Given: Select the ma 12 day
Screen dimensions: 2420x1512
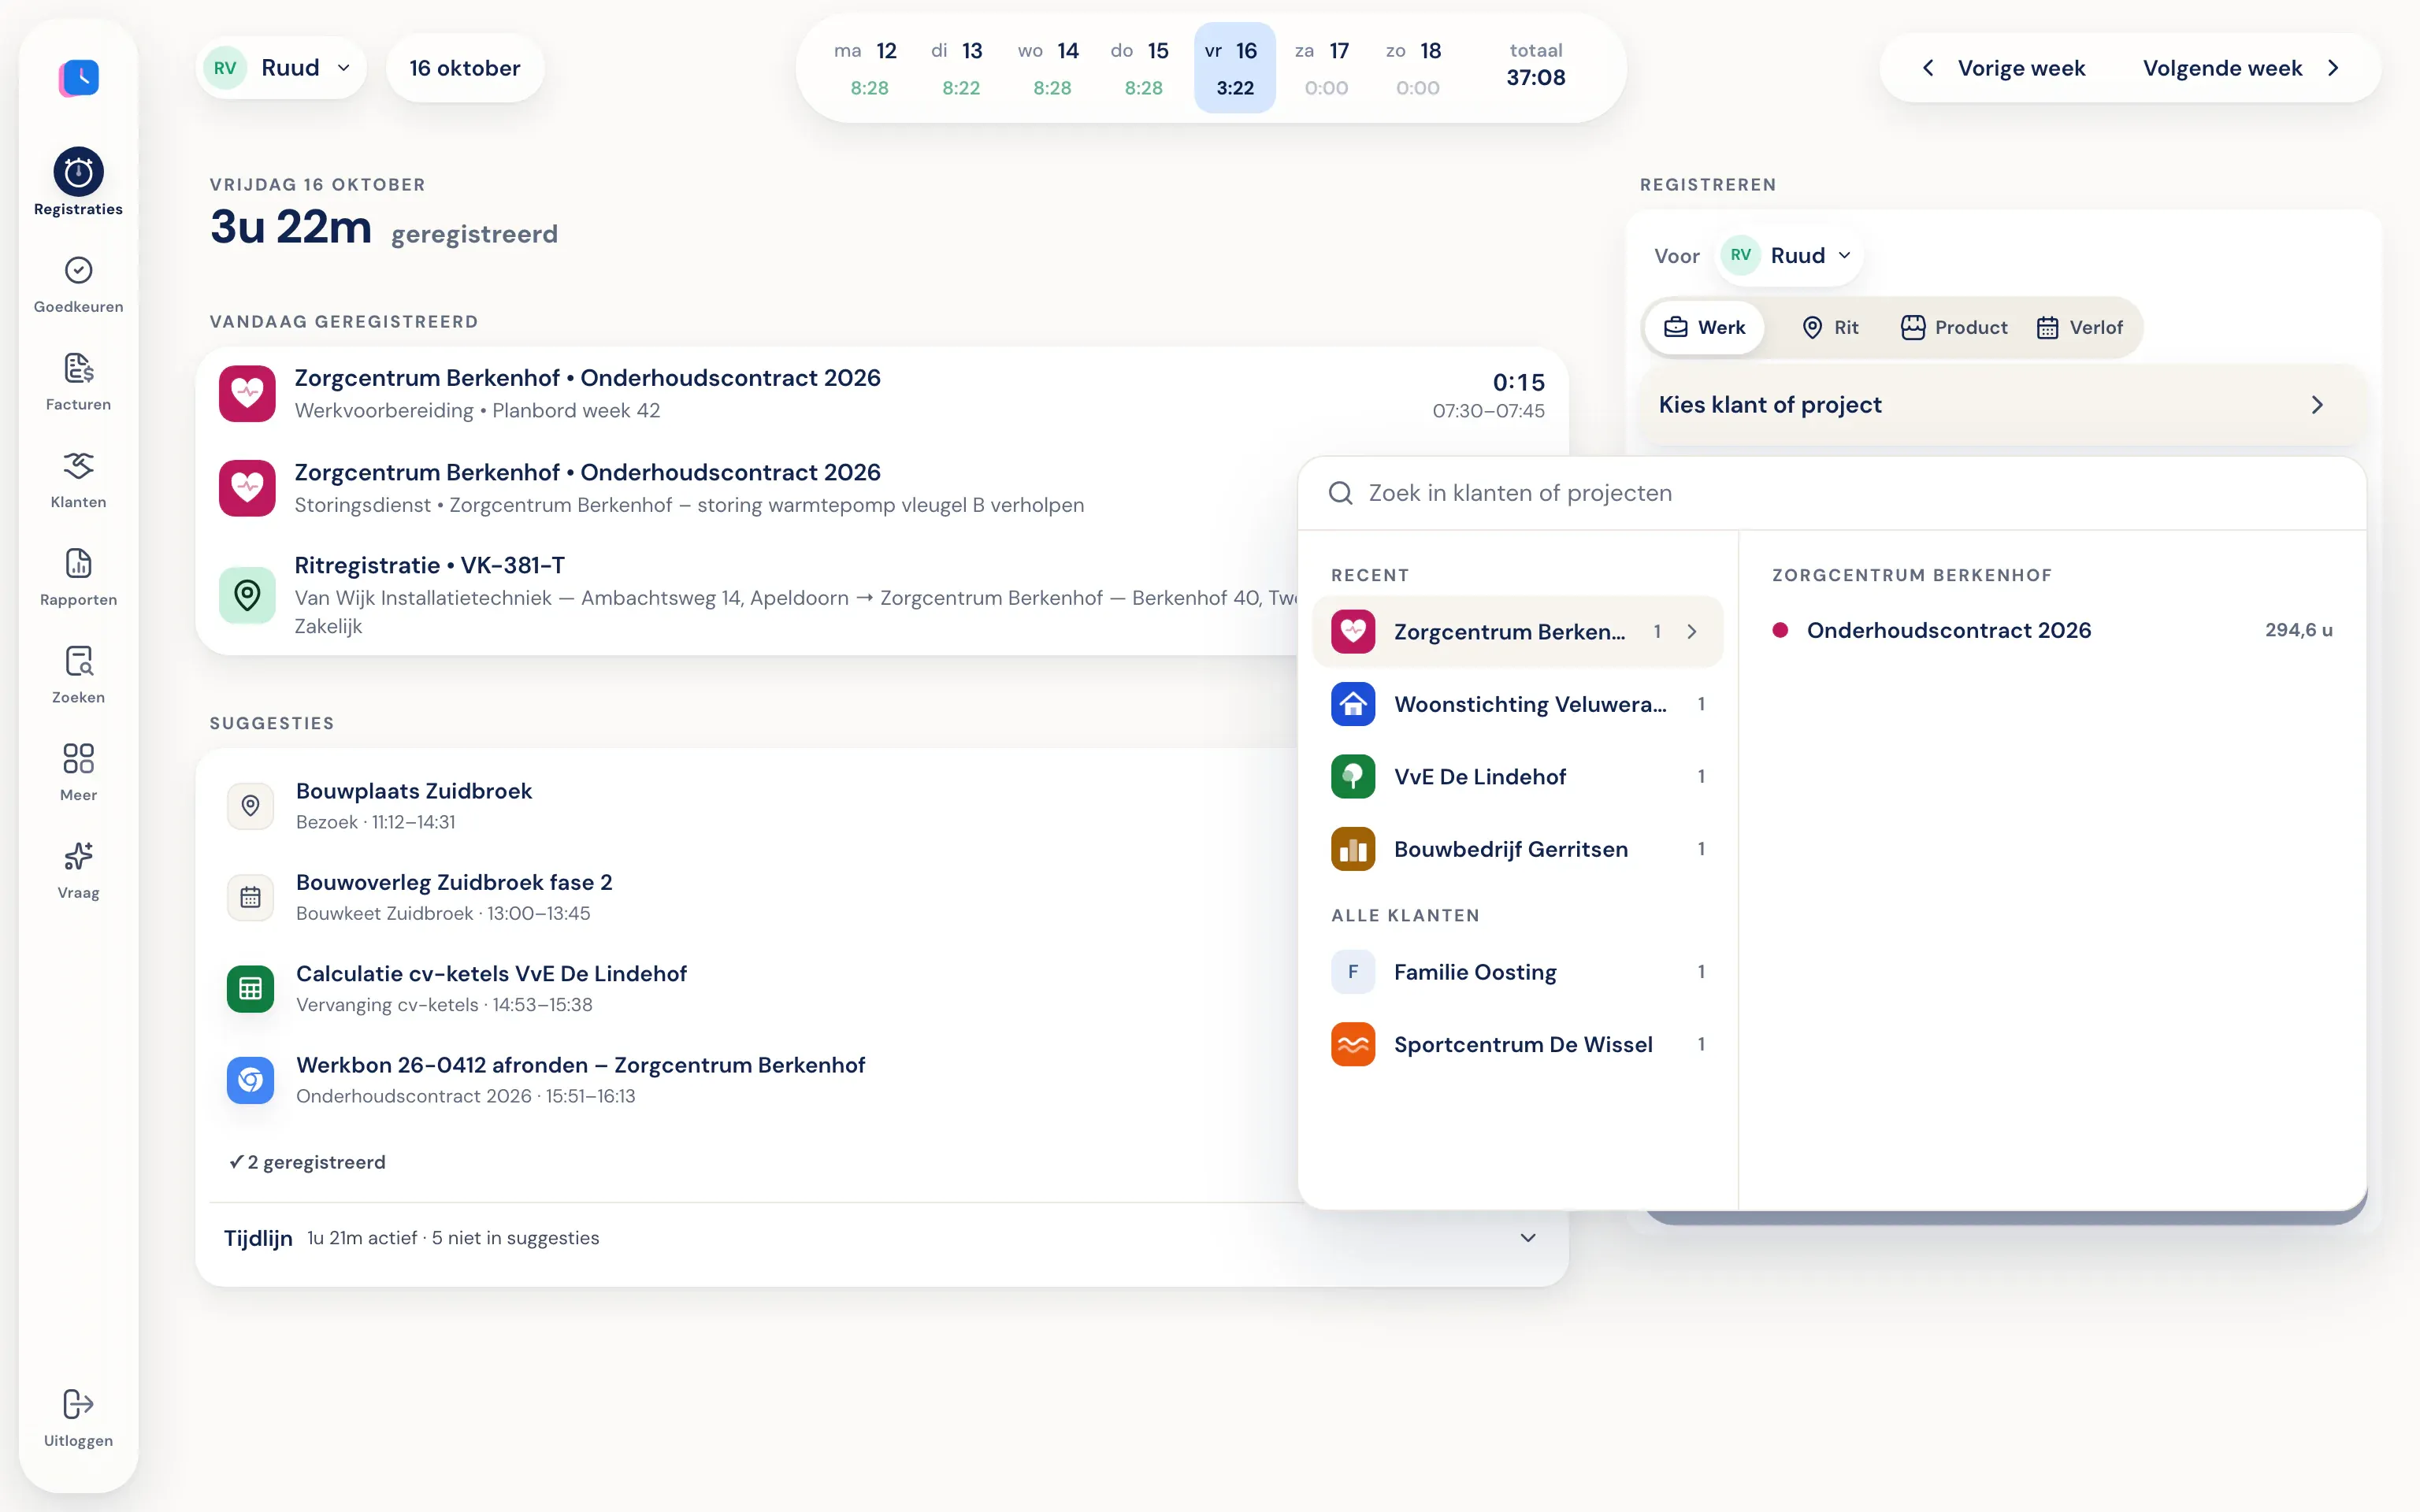Looking at the screenshot, I should [866, 68].
